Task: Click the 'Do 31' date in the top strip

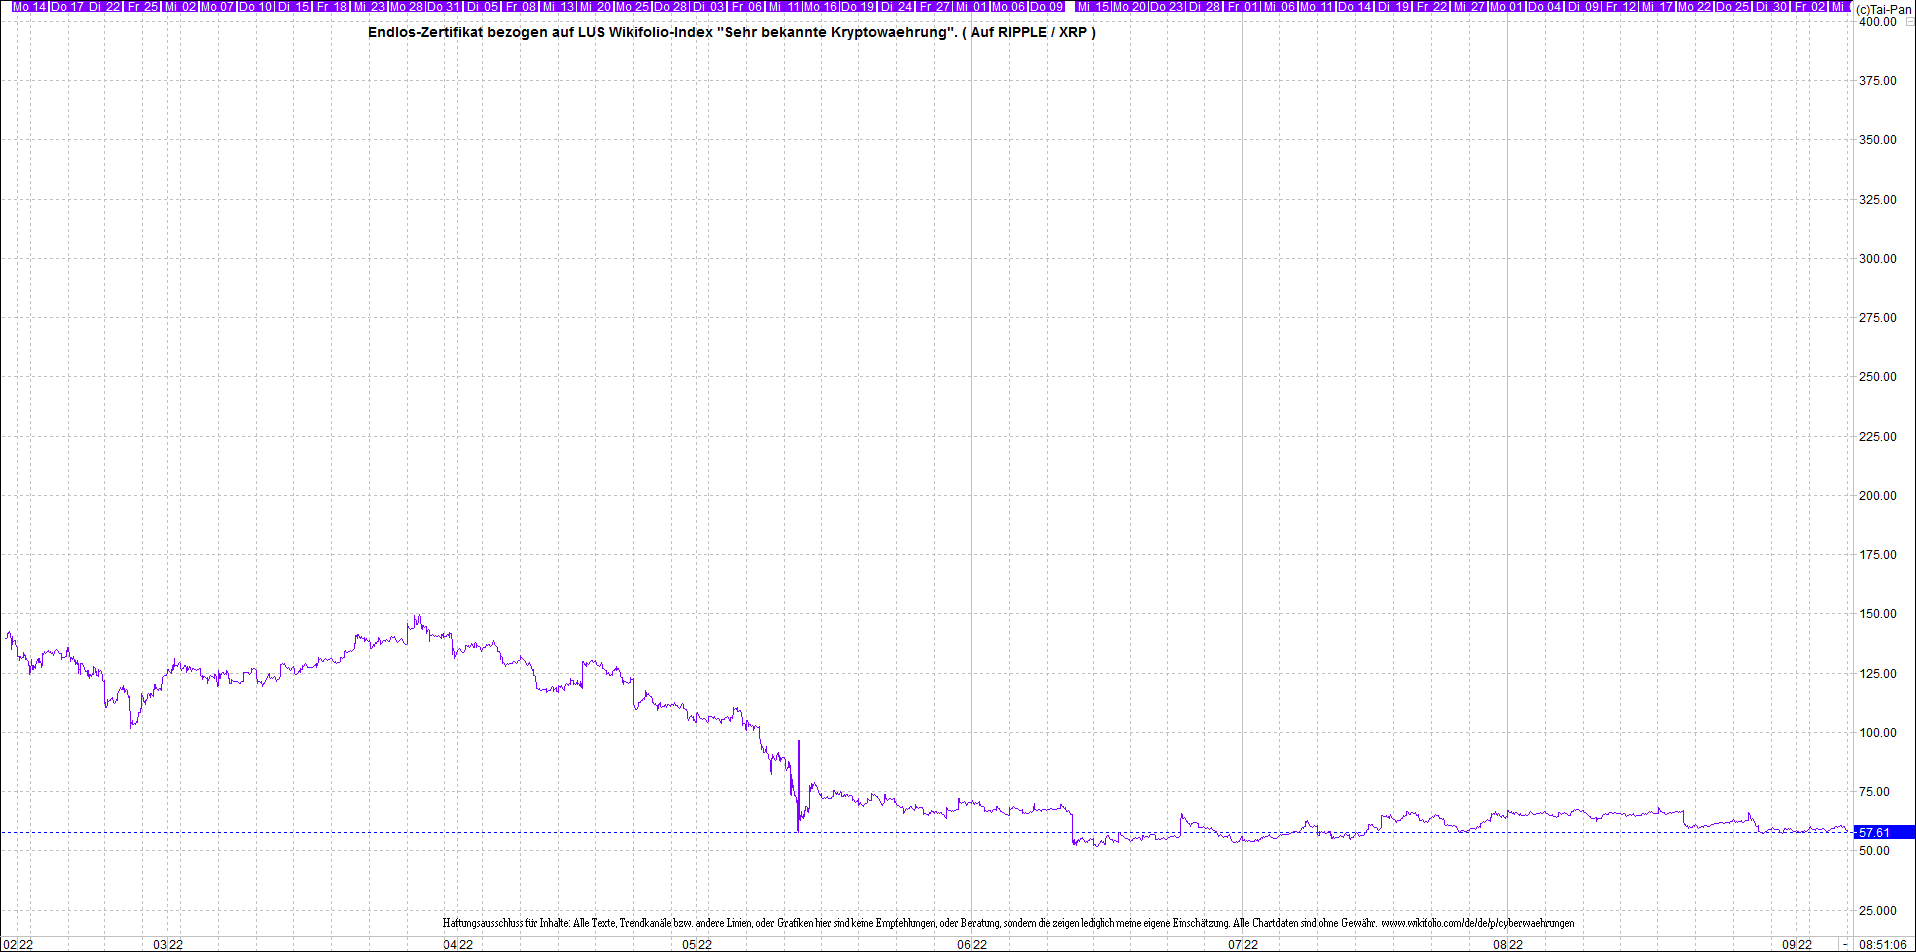Action: tap(445, 7)
